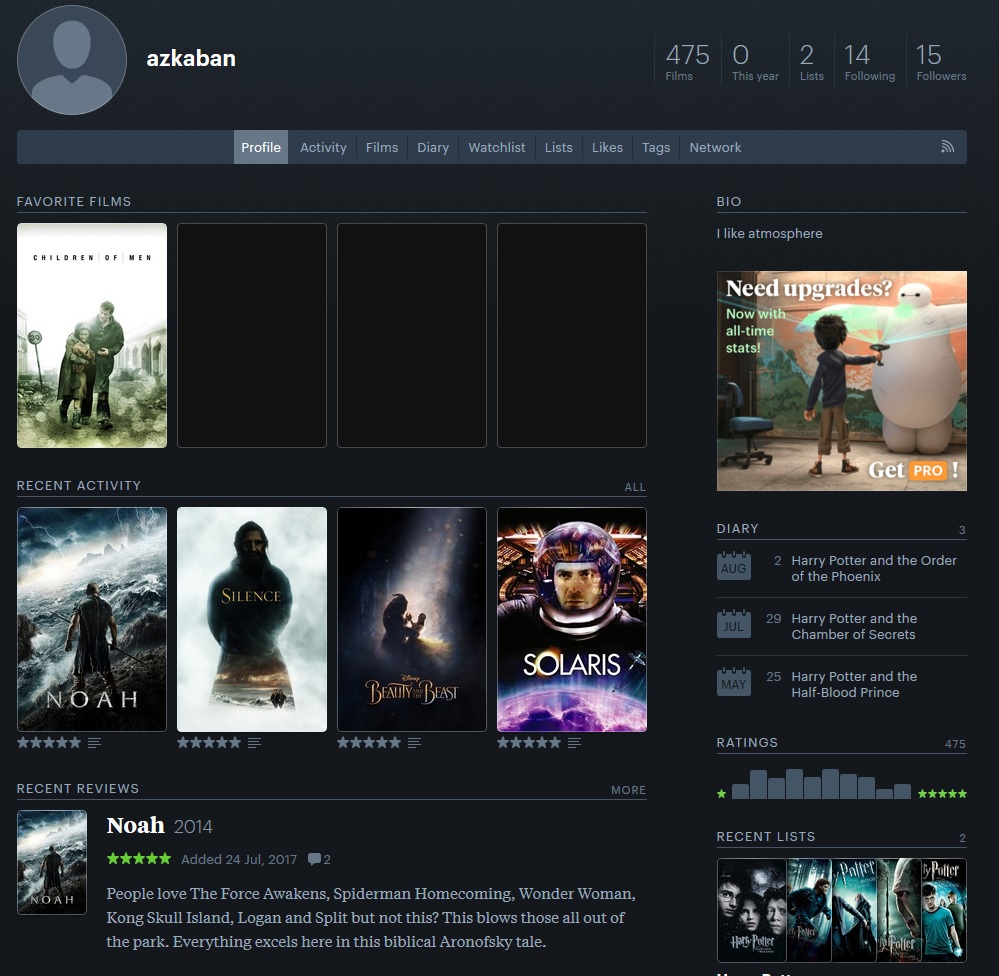Open the 0 This year stat
999x976 pixels.
(755, 62)
